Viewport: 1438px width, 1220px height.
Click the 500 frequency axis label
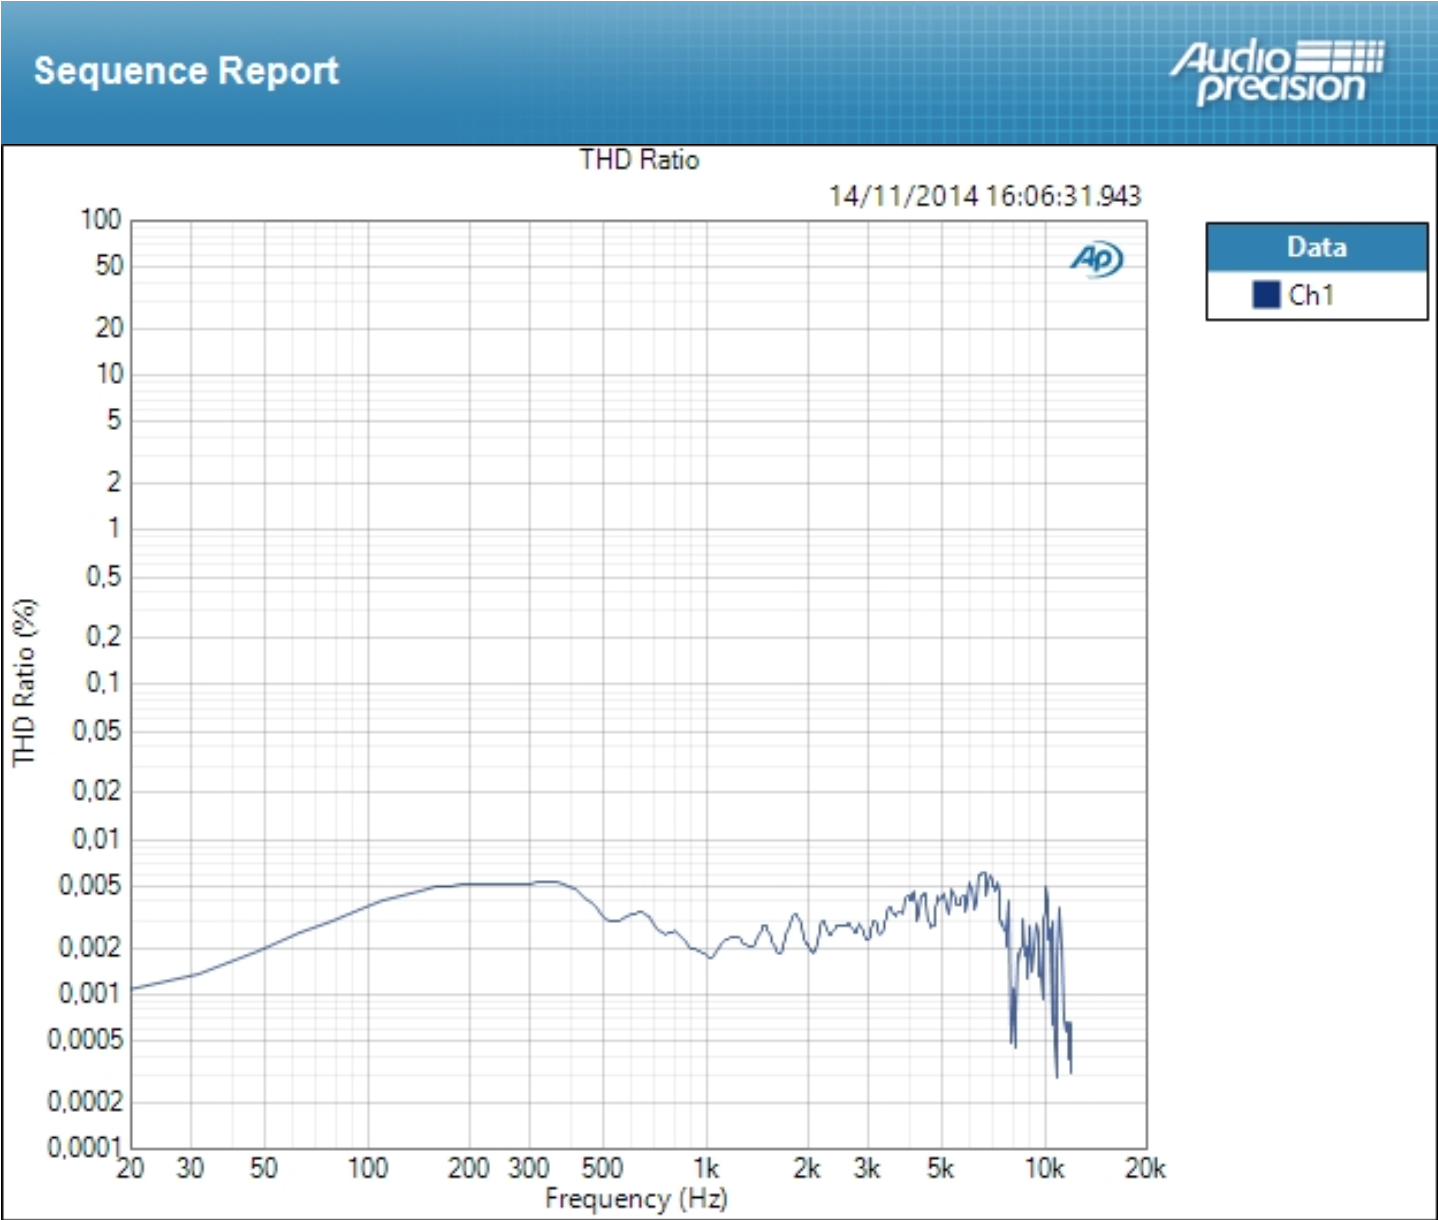pyautogui.click(x=602, y=1168)
